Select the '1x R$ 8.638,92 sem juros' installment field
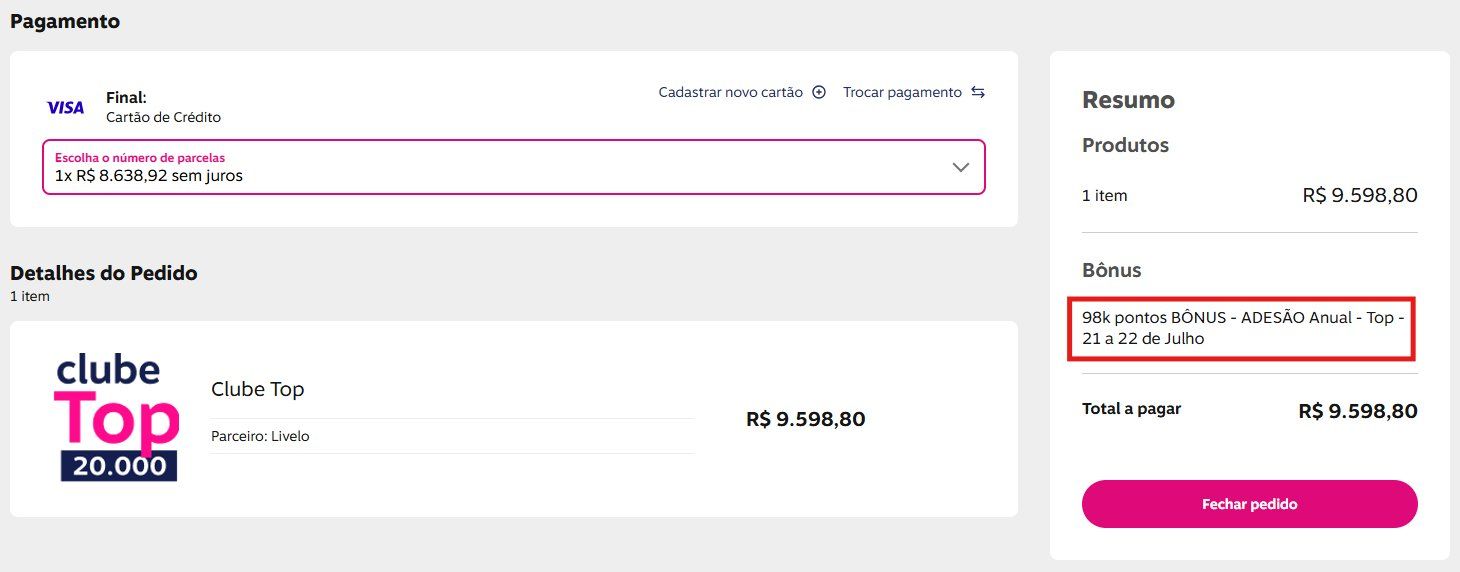Viewport: 1460px width, 572px height. [514, 167]
